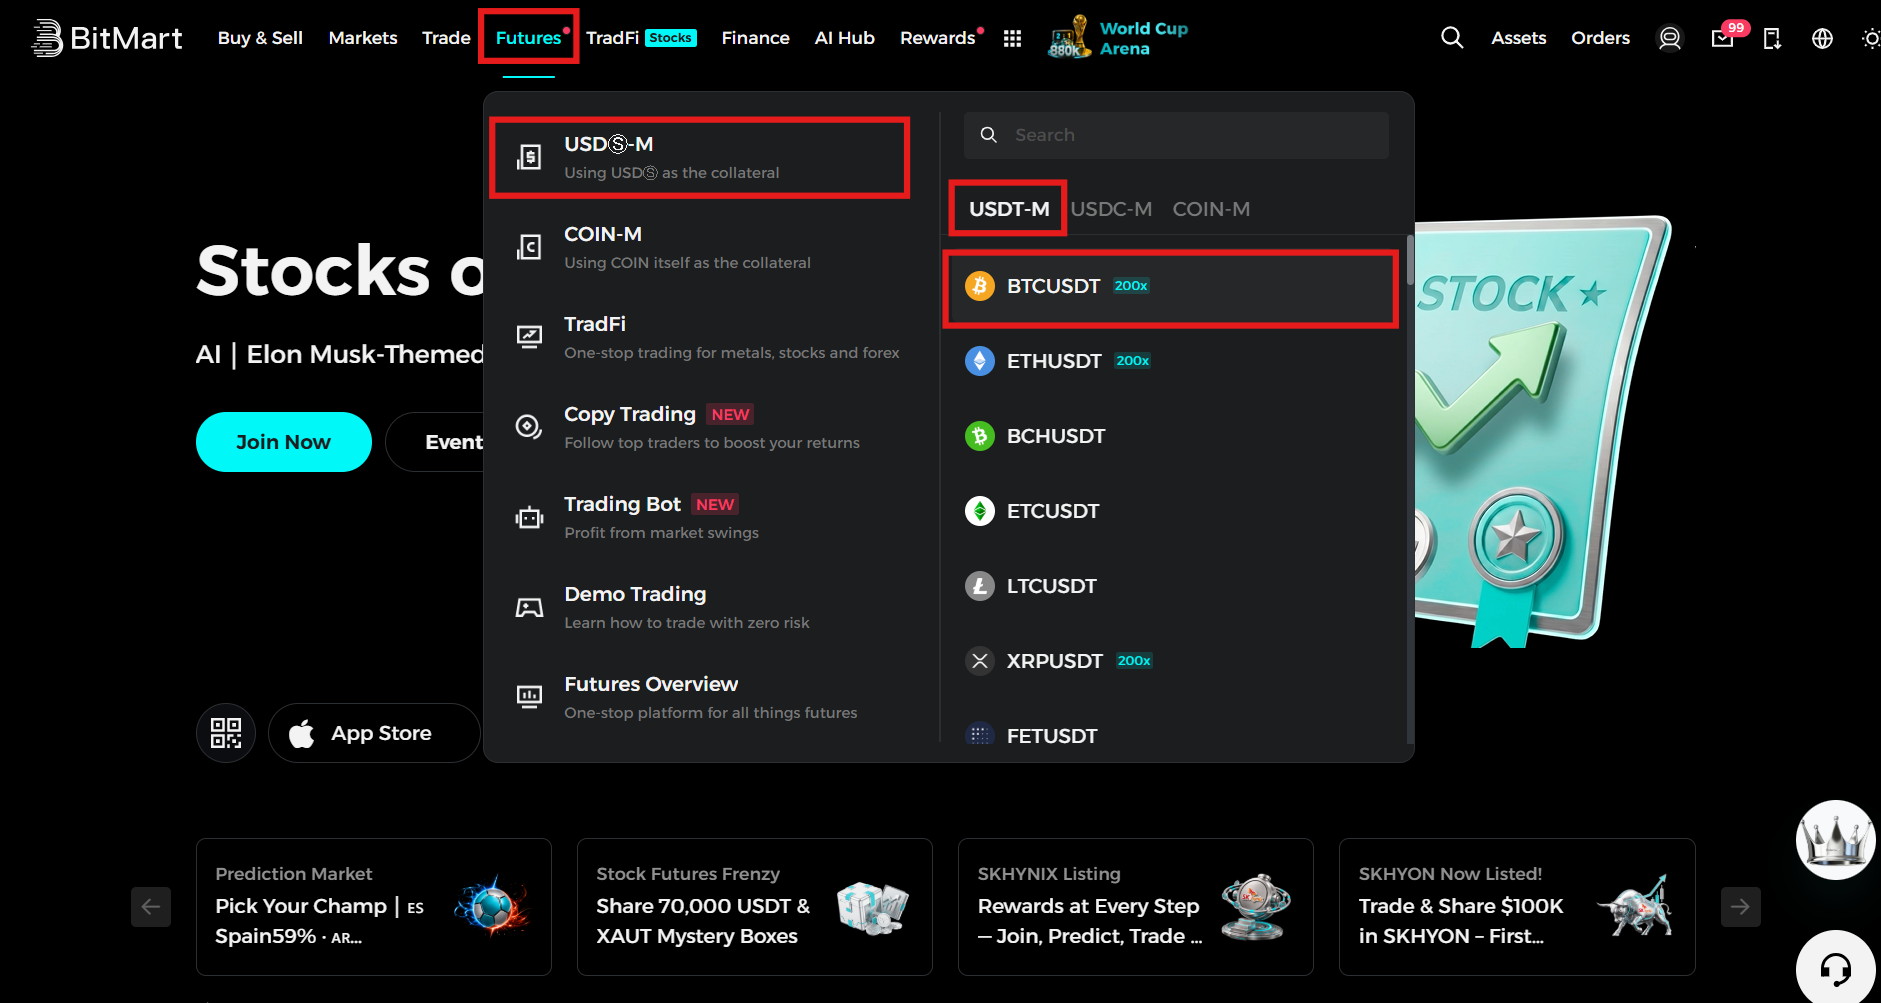The width and height of the screenshot is (1881, 1003).
Task: Go to previous promo card with left arrow
Action: click(x=151, y=907)
